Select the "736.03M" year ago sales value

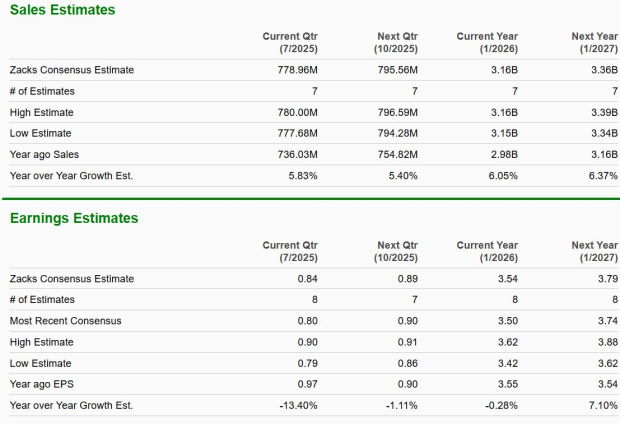(297, 155)
